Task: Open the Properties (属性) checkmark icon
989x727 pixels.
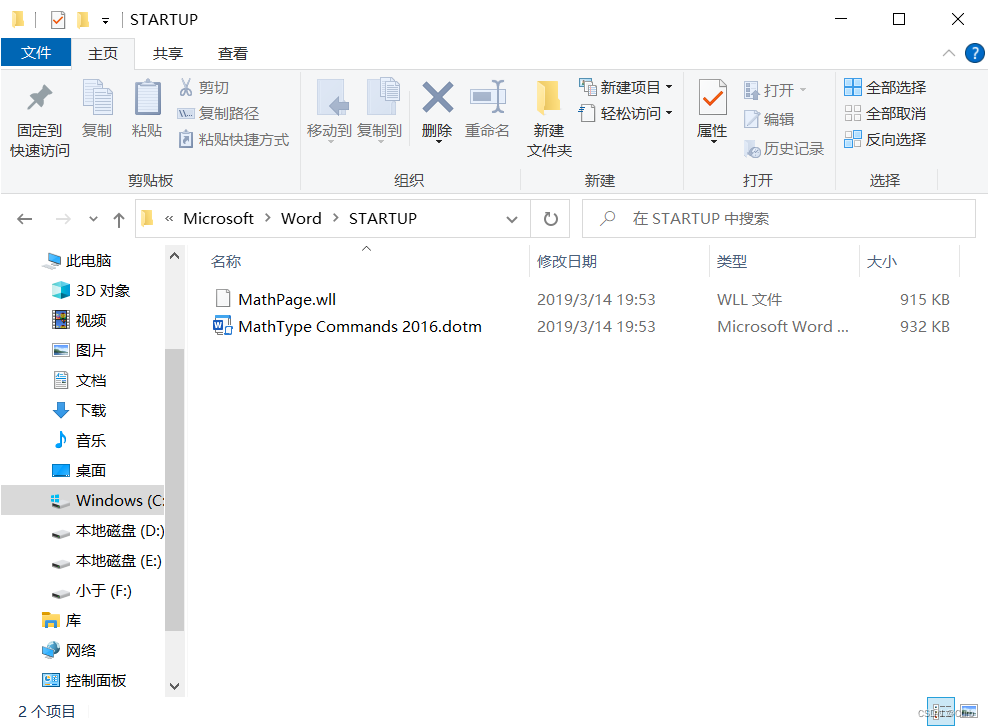Action: 712,97
